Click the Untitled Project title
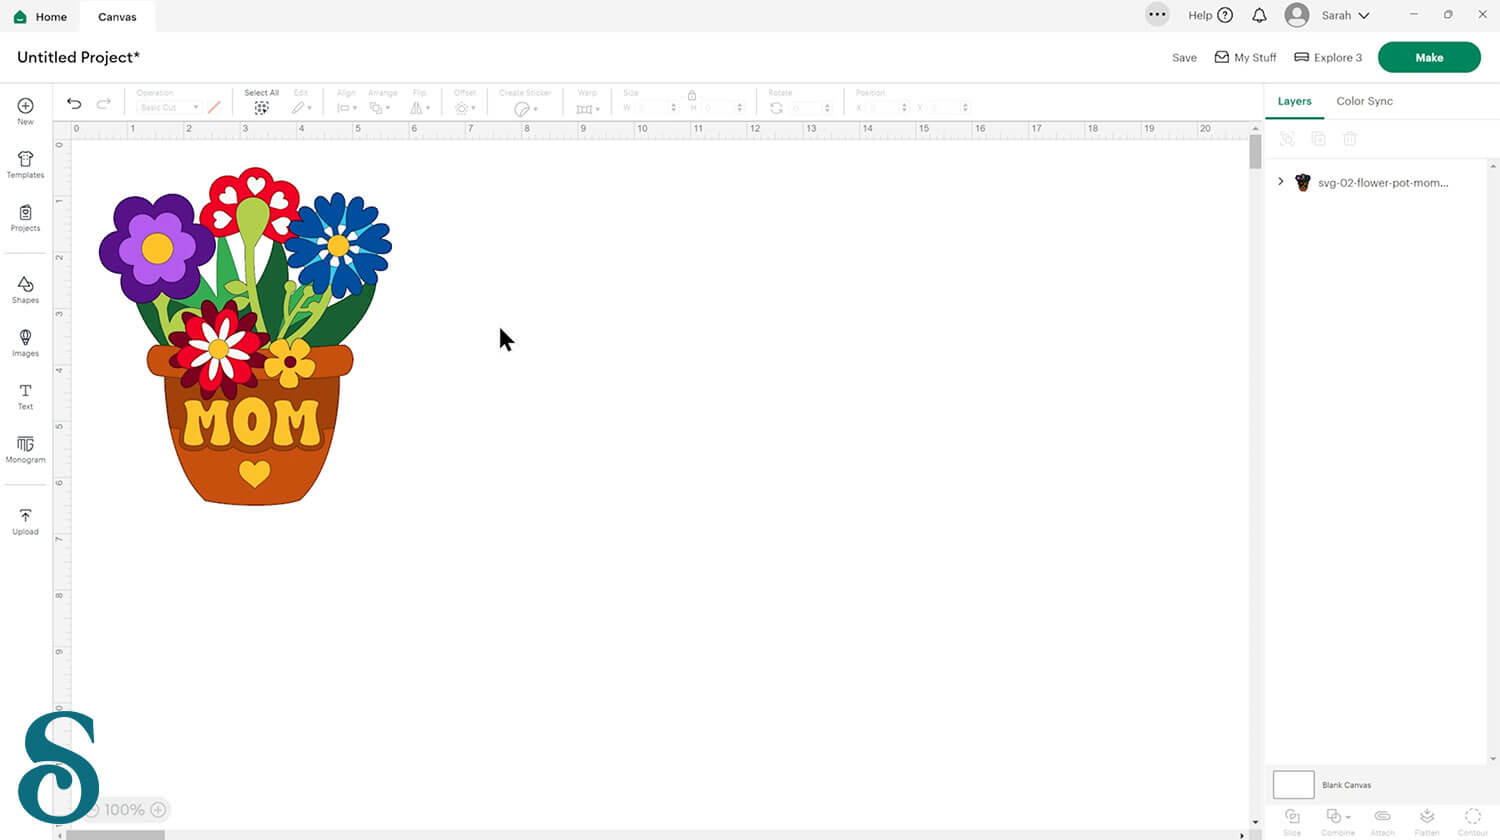Viewport: 1500px width, 840px height. (79, 57)
